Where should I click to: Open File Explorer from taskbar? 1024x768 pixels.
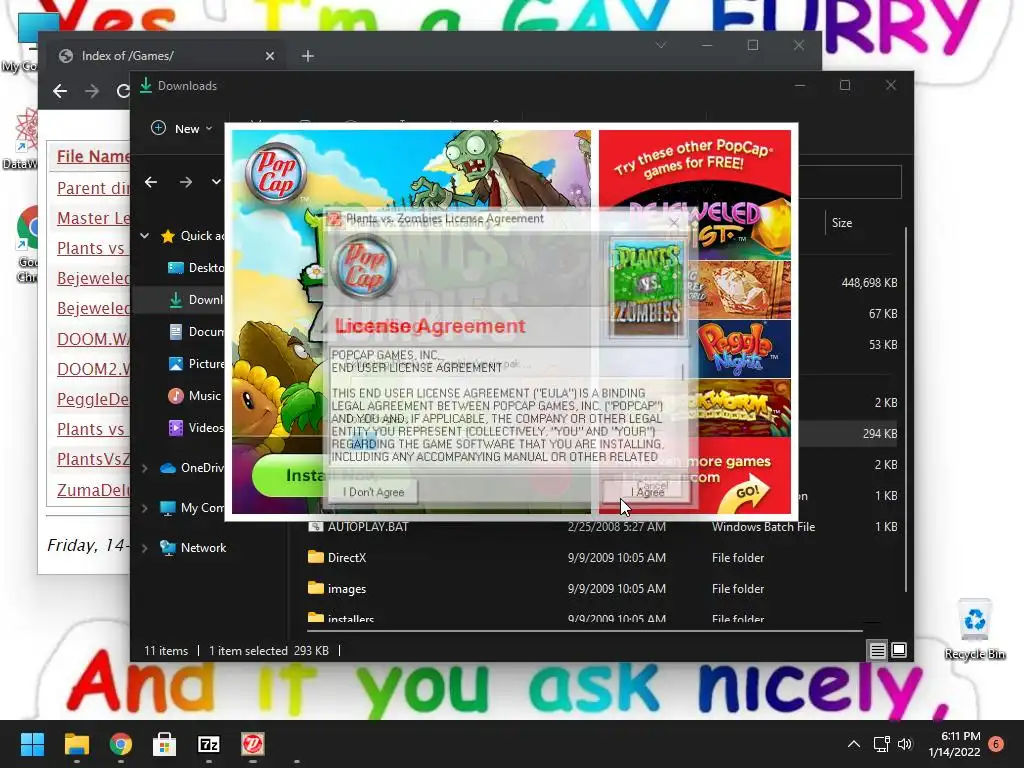coord(76,744)
